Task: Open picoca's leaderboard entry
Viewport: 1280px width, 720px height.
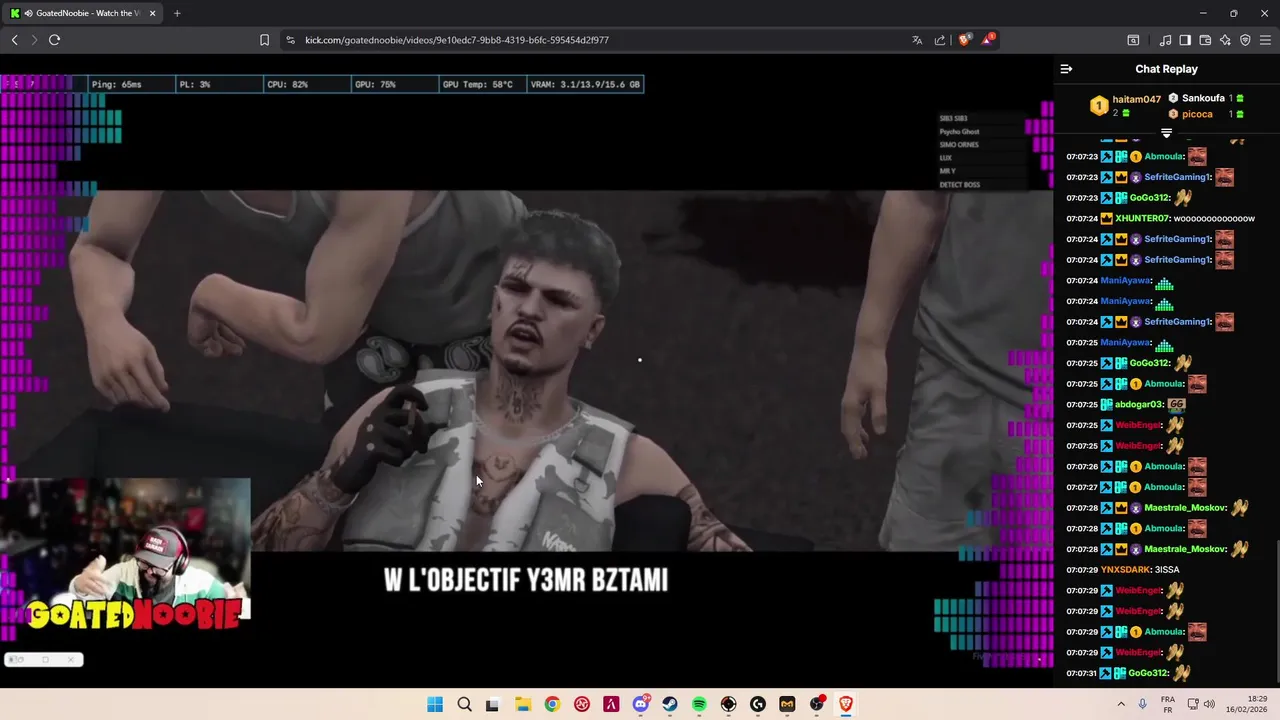Action: (x=1197, y=114)
